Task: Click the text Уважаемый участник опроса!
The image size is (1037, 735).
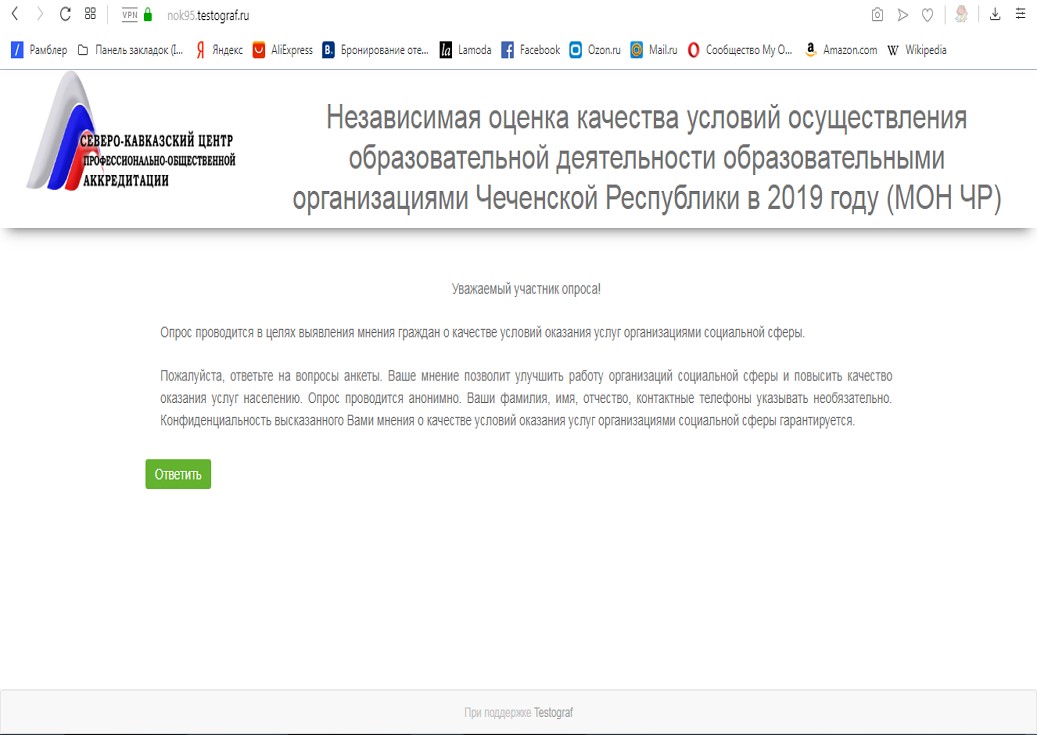Action: click(x=526, y=289)
